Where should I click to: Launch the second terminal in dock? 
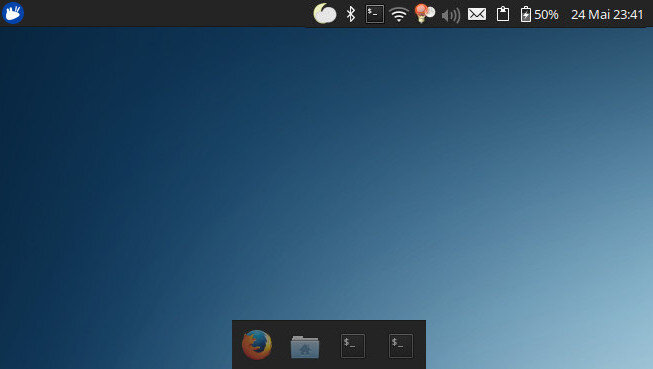401,346
